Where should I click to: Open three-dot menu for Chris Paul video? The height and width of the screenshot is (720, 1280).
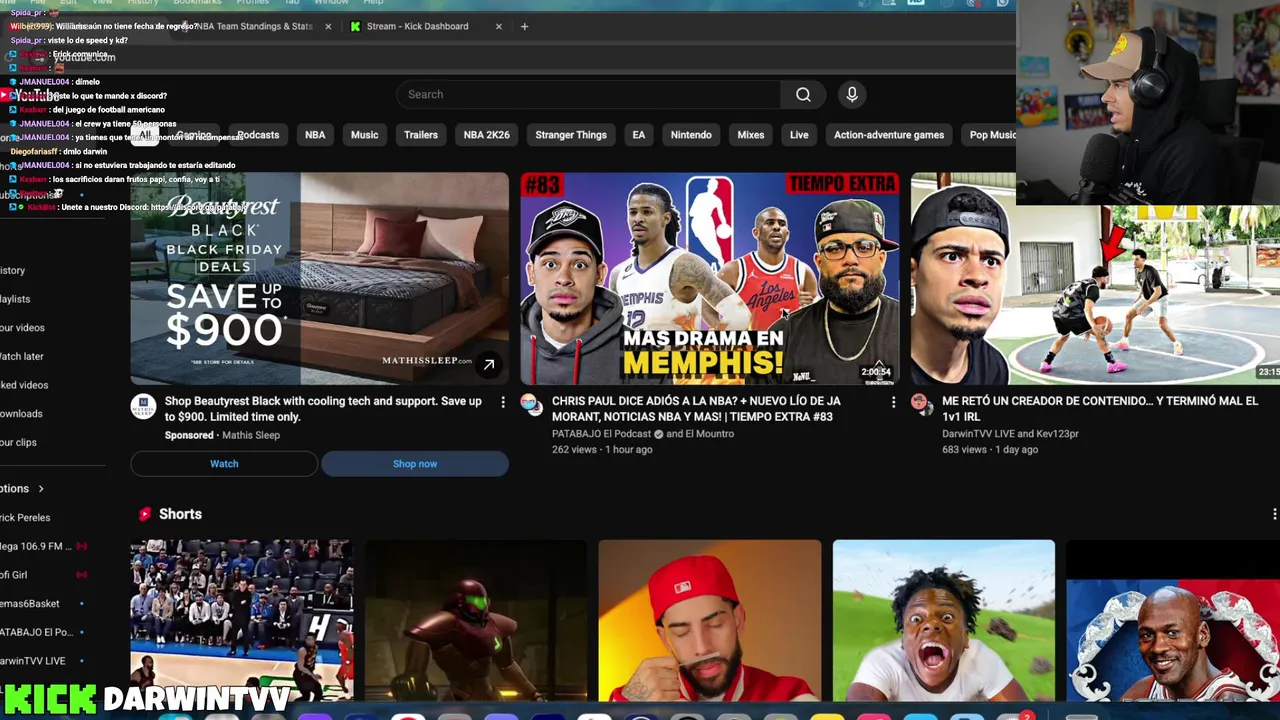pyautogui.click(x=893, y=402)
